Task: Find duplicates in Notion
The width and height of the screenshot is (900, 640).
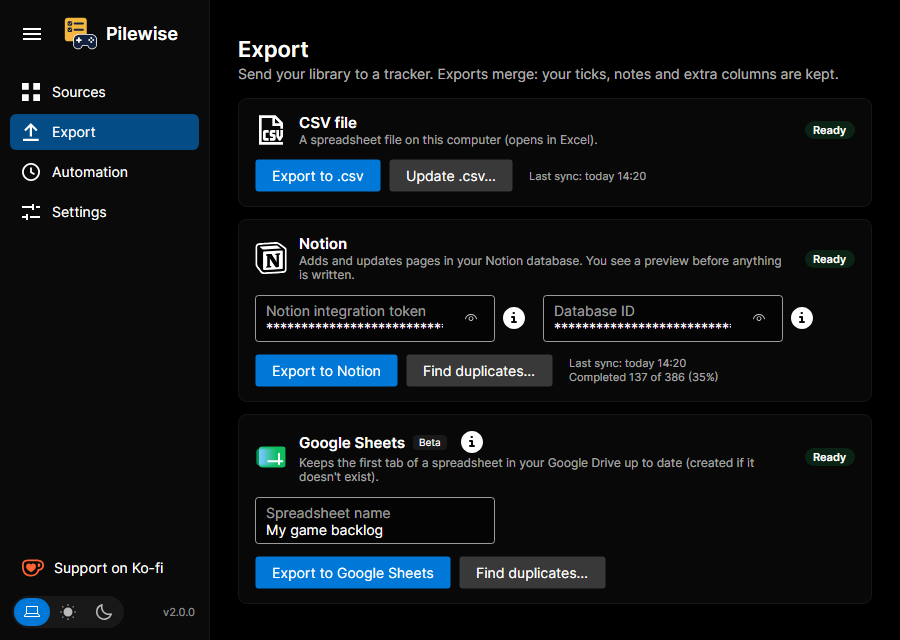Action: (x=479, y=371)
